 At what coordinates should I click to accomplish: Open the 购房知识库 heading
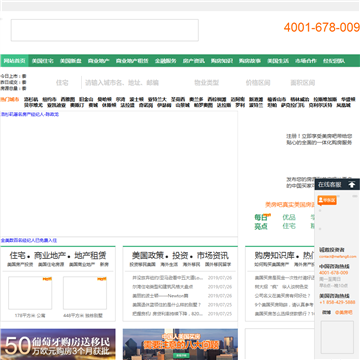pyautogui.click(x=275, y=256)
